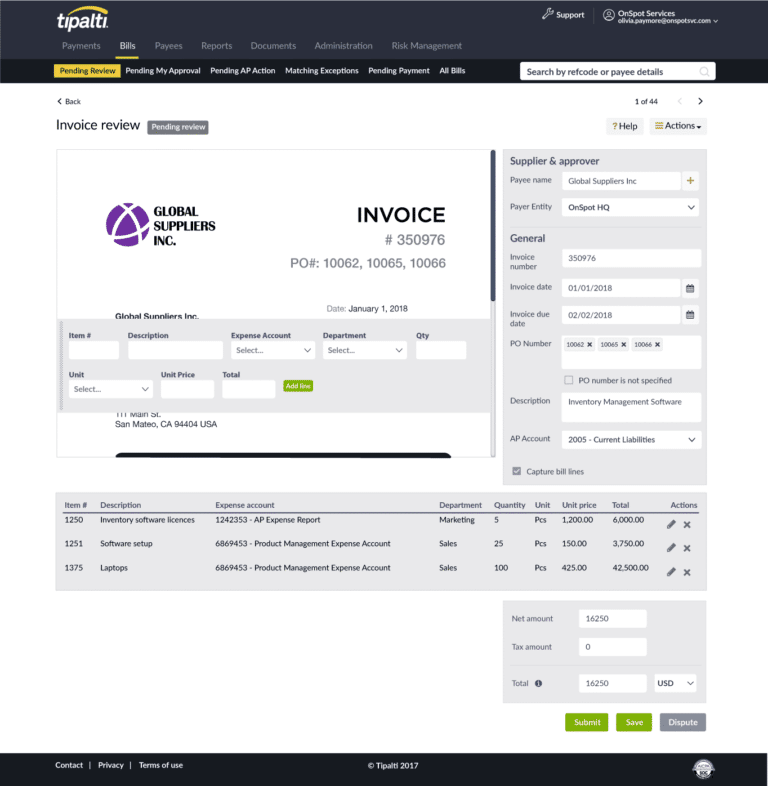The image size is (768, 786).
Task: Open the Payments menu
Action: click(x=81, y=46)
